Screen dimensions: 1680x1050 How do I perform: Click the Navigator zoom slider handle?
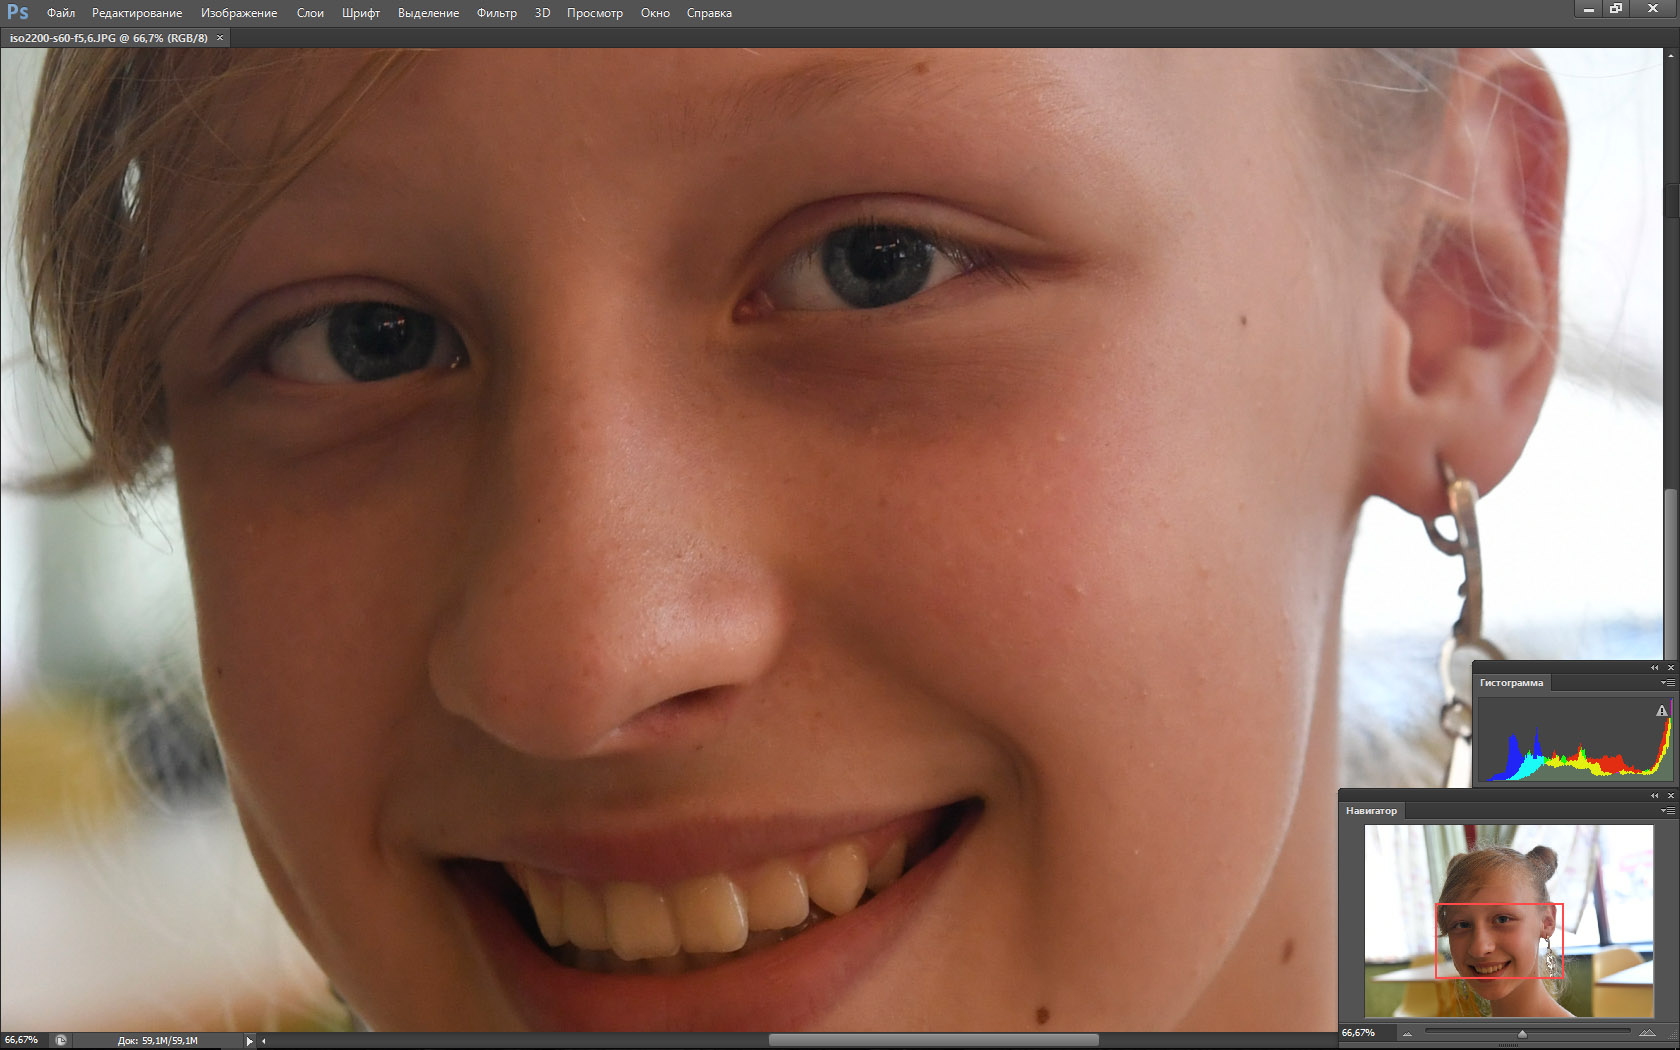point(1522,1033)
